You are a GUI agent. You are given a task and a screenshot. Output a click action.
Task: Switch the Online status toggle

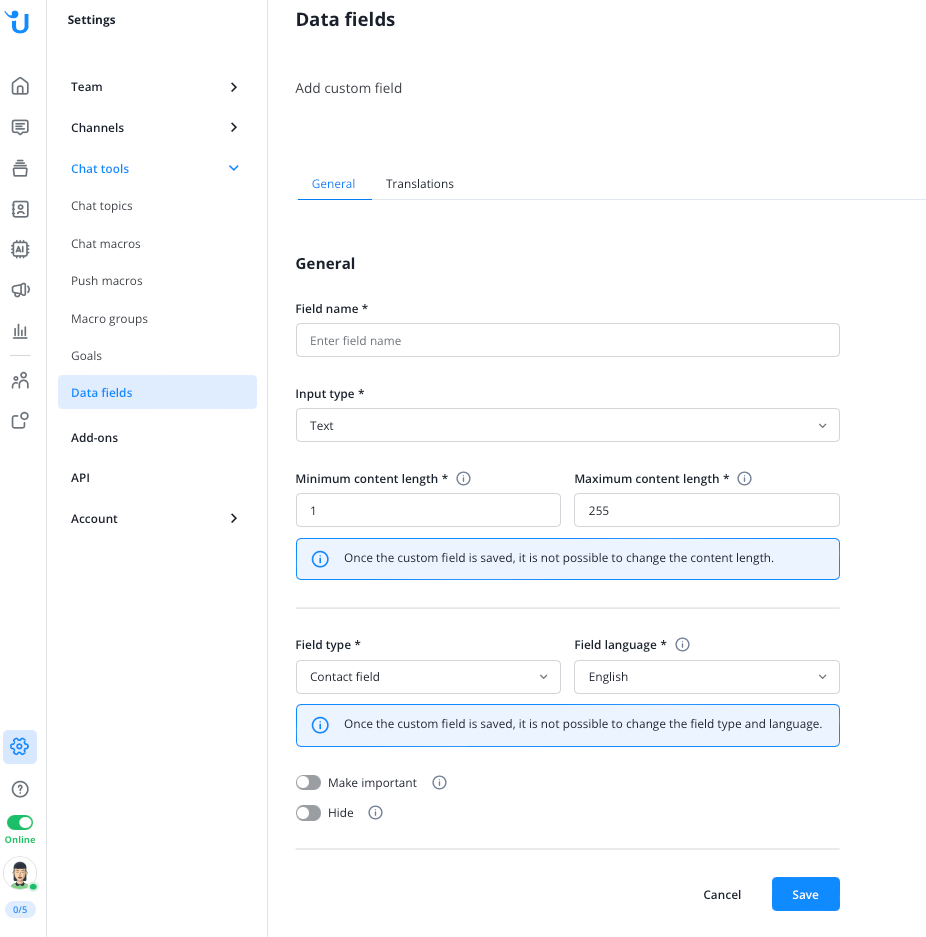click(20, 822)
